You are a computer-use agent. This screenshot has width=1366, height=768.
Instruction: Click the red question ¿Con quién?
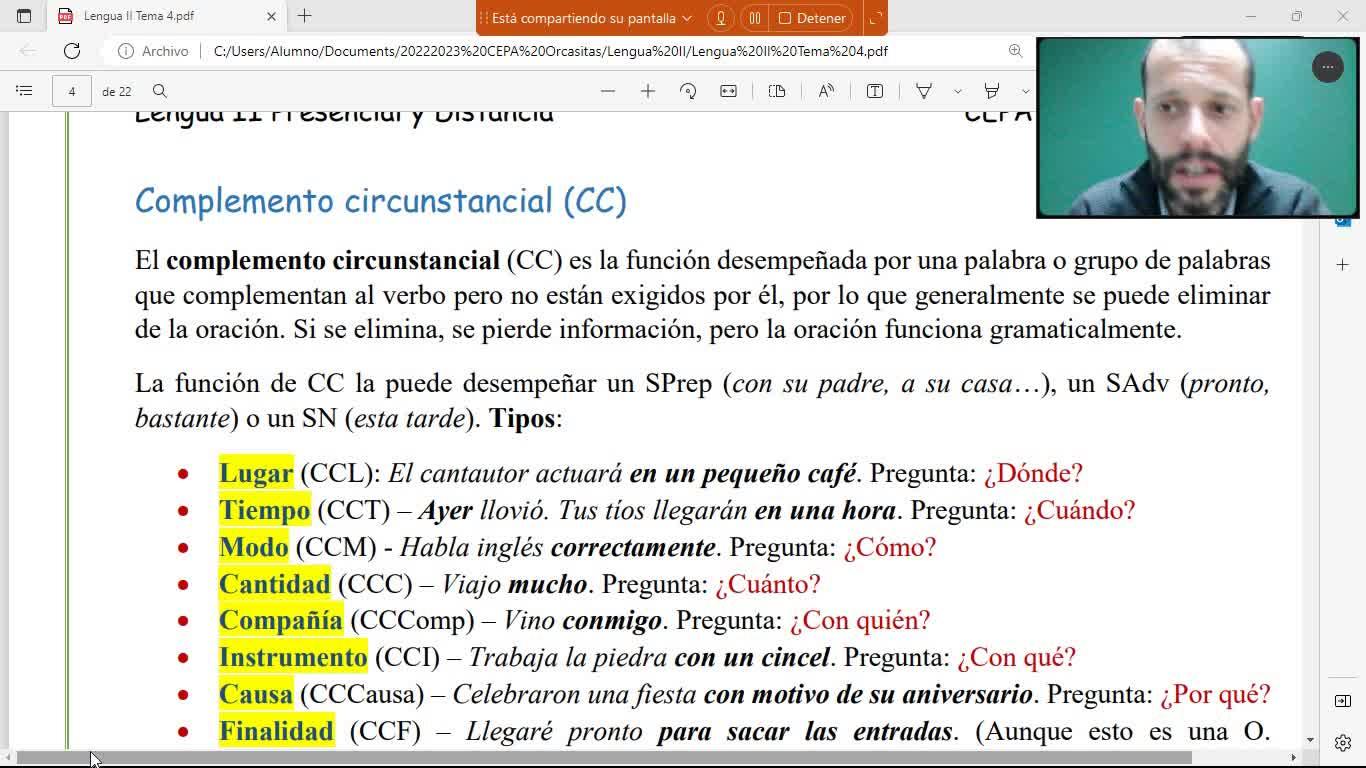click(860, 621)
